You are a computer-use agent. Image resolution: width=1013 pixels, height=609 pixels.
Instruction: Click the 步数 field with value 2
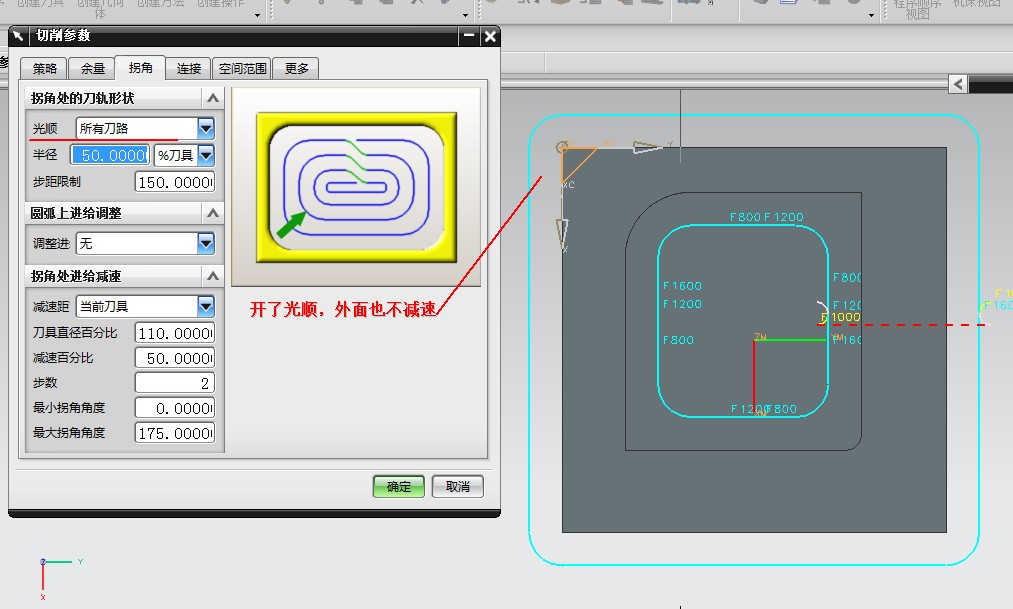(x=175, y=383)
